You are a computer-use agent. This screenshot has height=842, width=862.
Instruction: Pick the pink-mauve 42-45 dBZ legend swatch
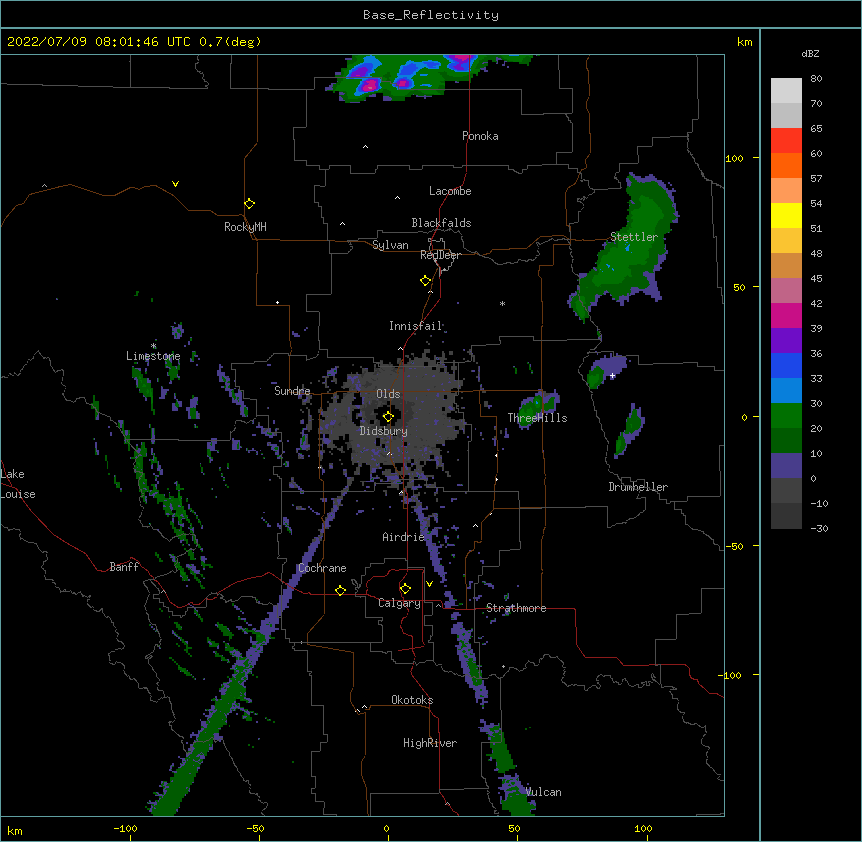786,291
